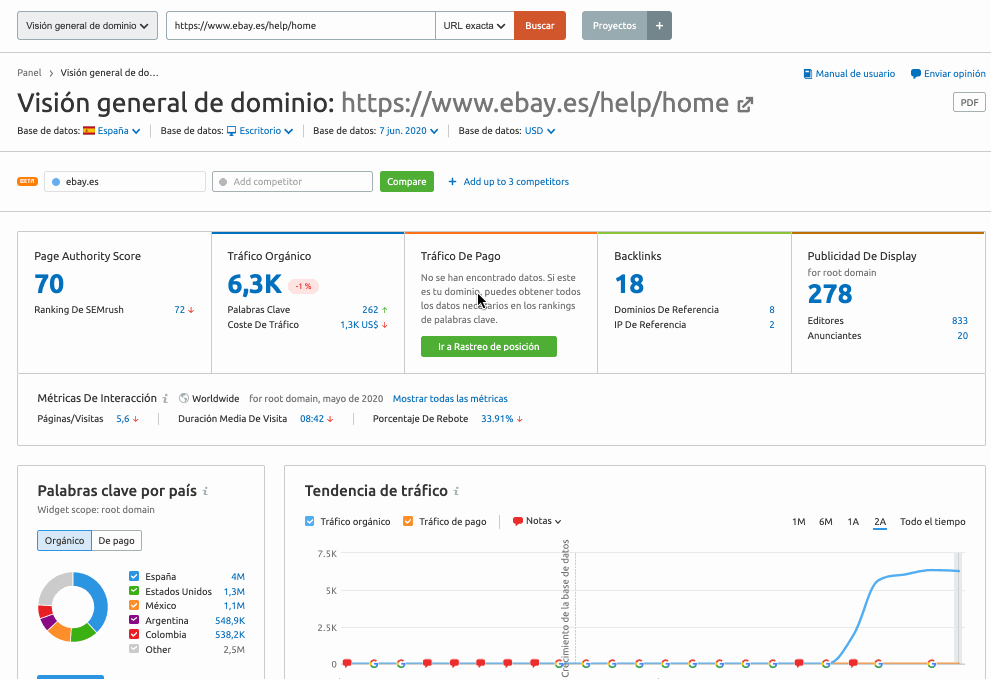Select the Orgánico tab

pyautogui.click(x=64, y=541)
